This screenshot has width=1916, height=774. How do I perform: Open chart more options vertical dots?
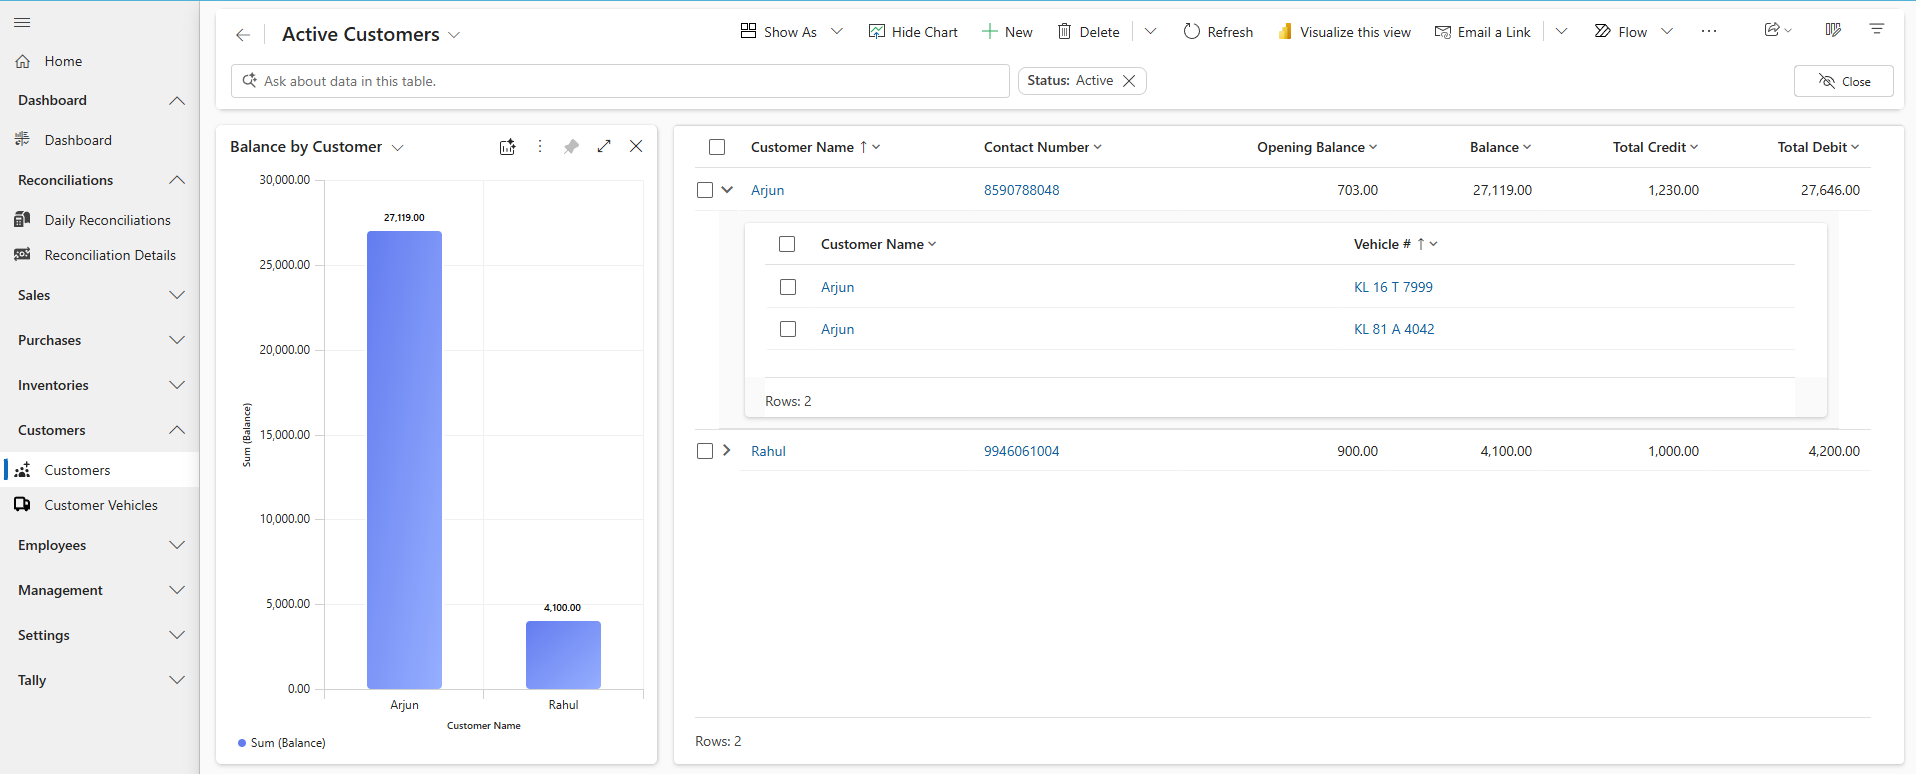coord(540,146)
